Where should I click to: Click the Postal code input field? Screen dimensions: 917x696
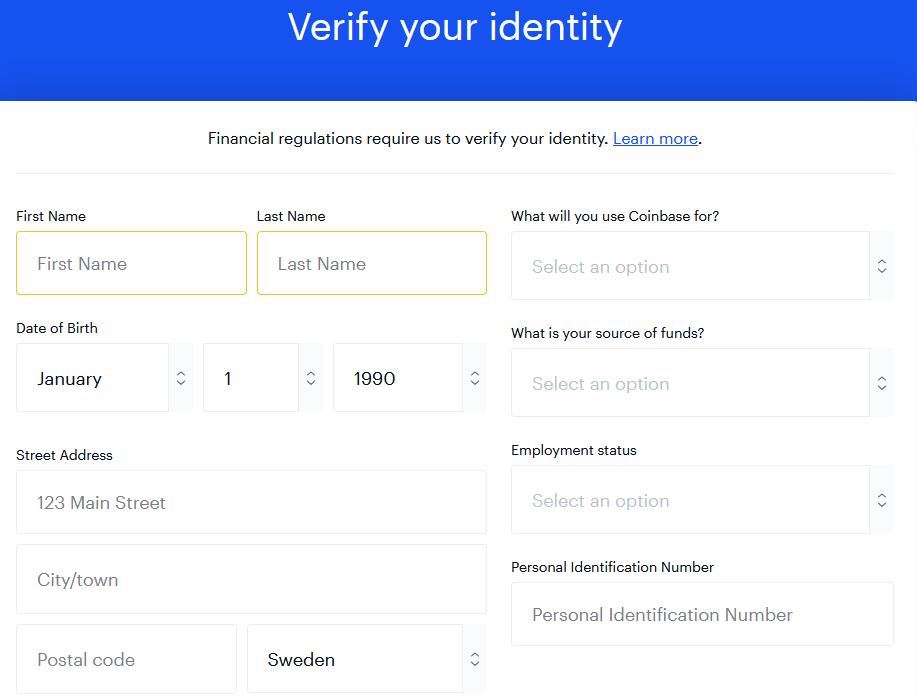126,660
